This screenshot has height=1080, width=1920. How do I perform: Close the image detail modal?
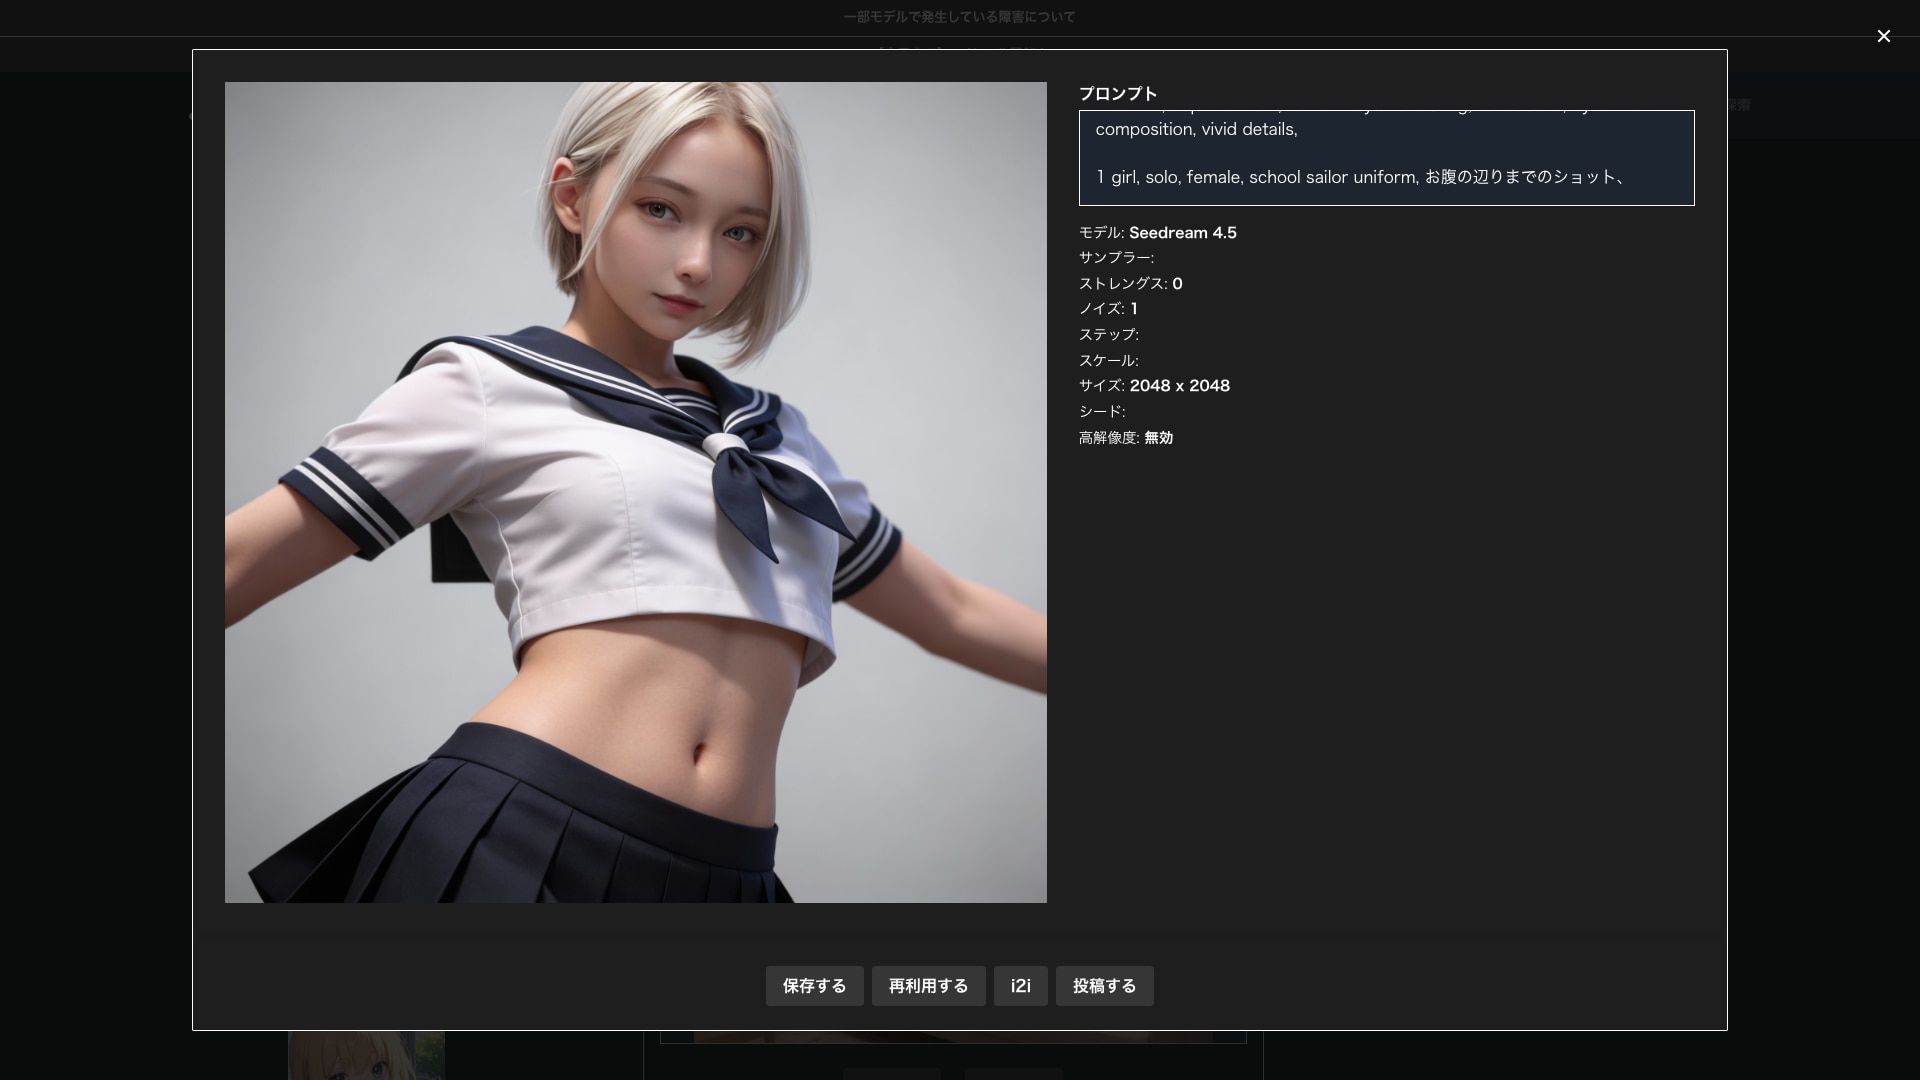coord(1884,36)
